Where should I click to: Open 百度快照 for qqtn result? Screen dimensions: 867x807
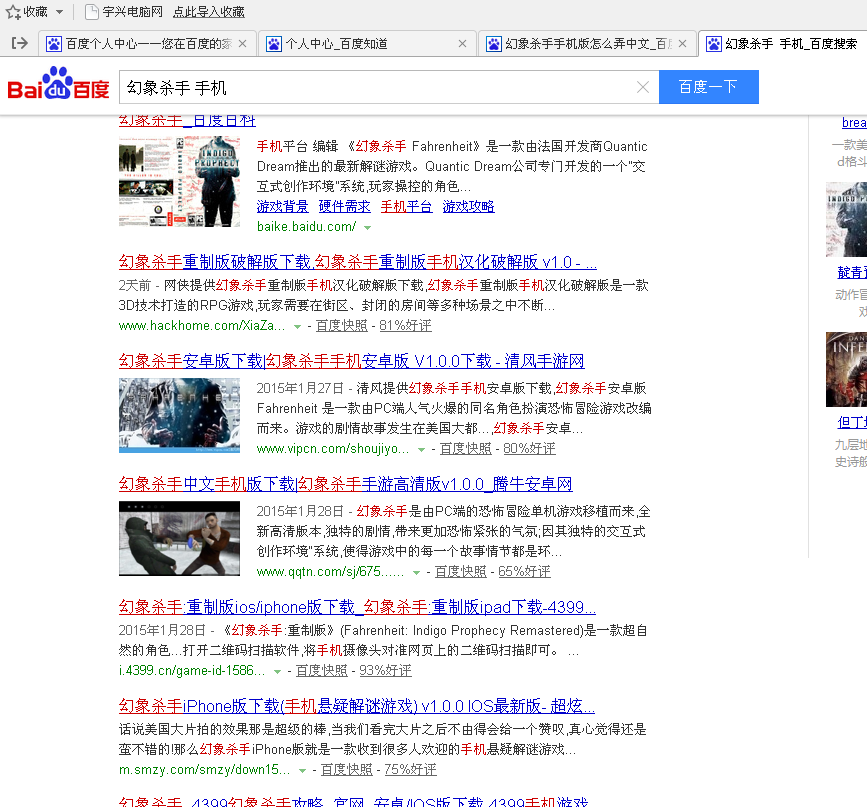pyautogui.click(x=461, y=571)
